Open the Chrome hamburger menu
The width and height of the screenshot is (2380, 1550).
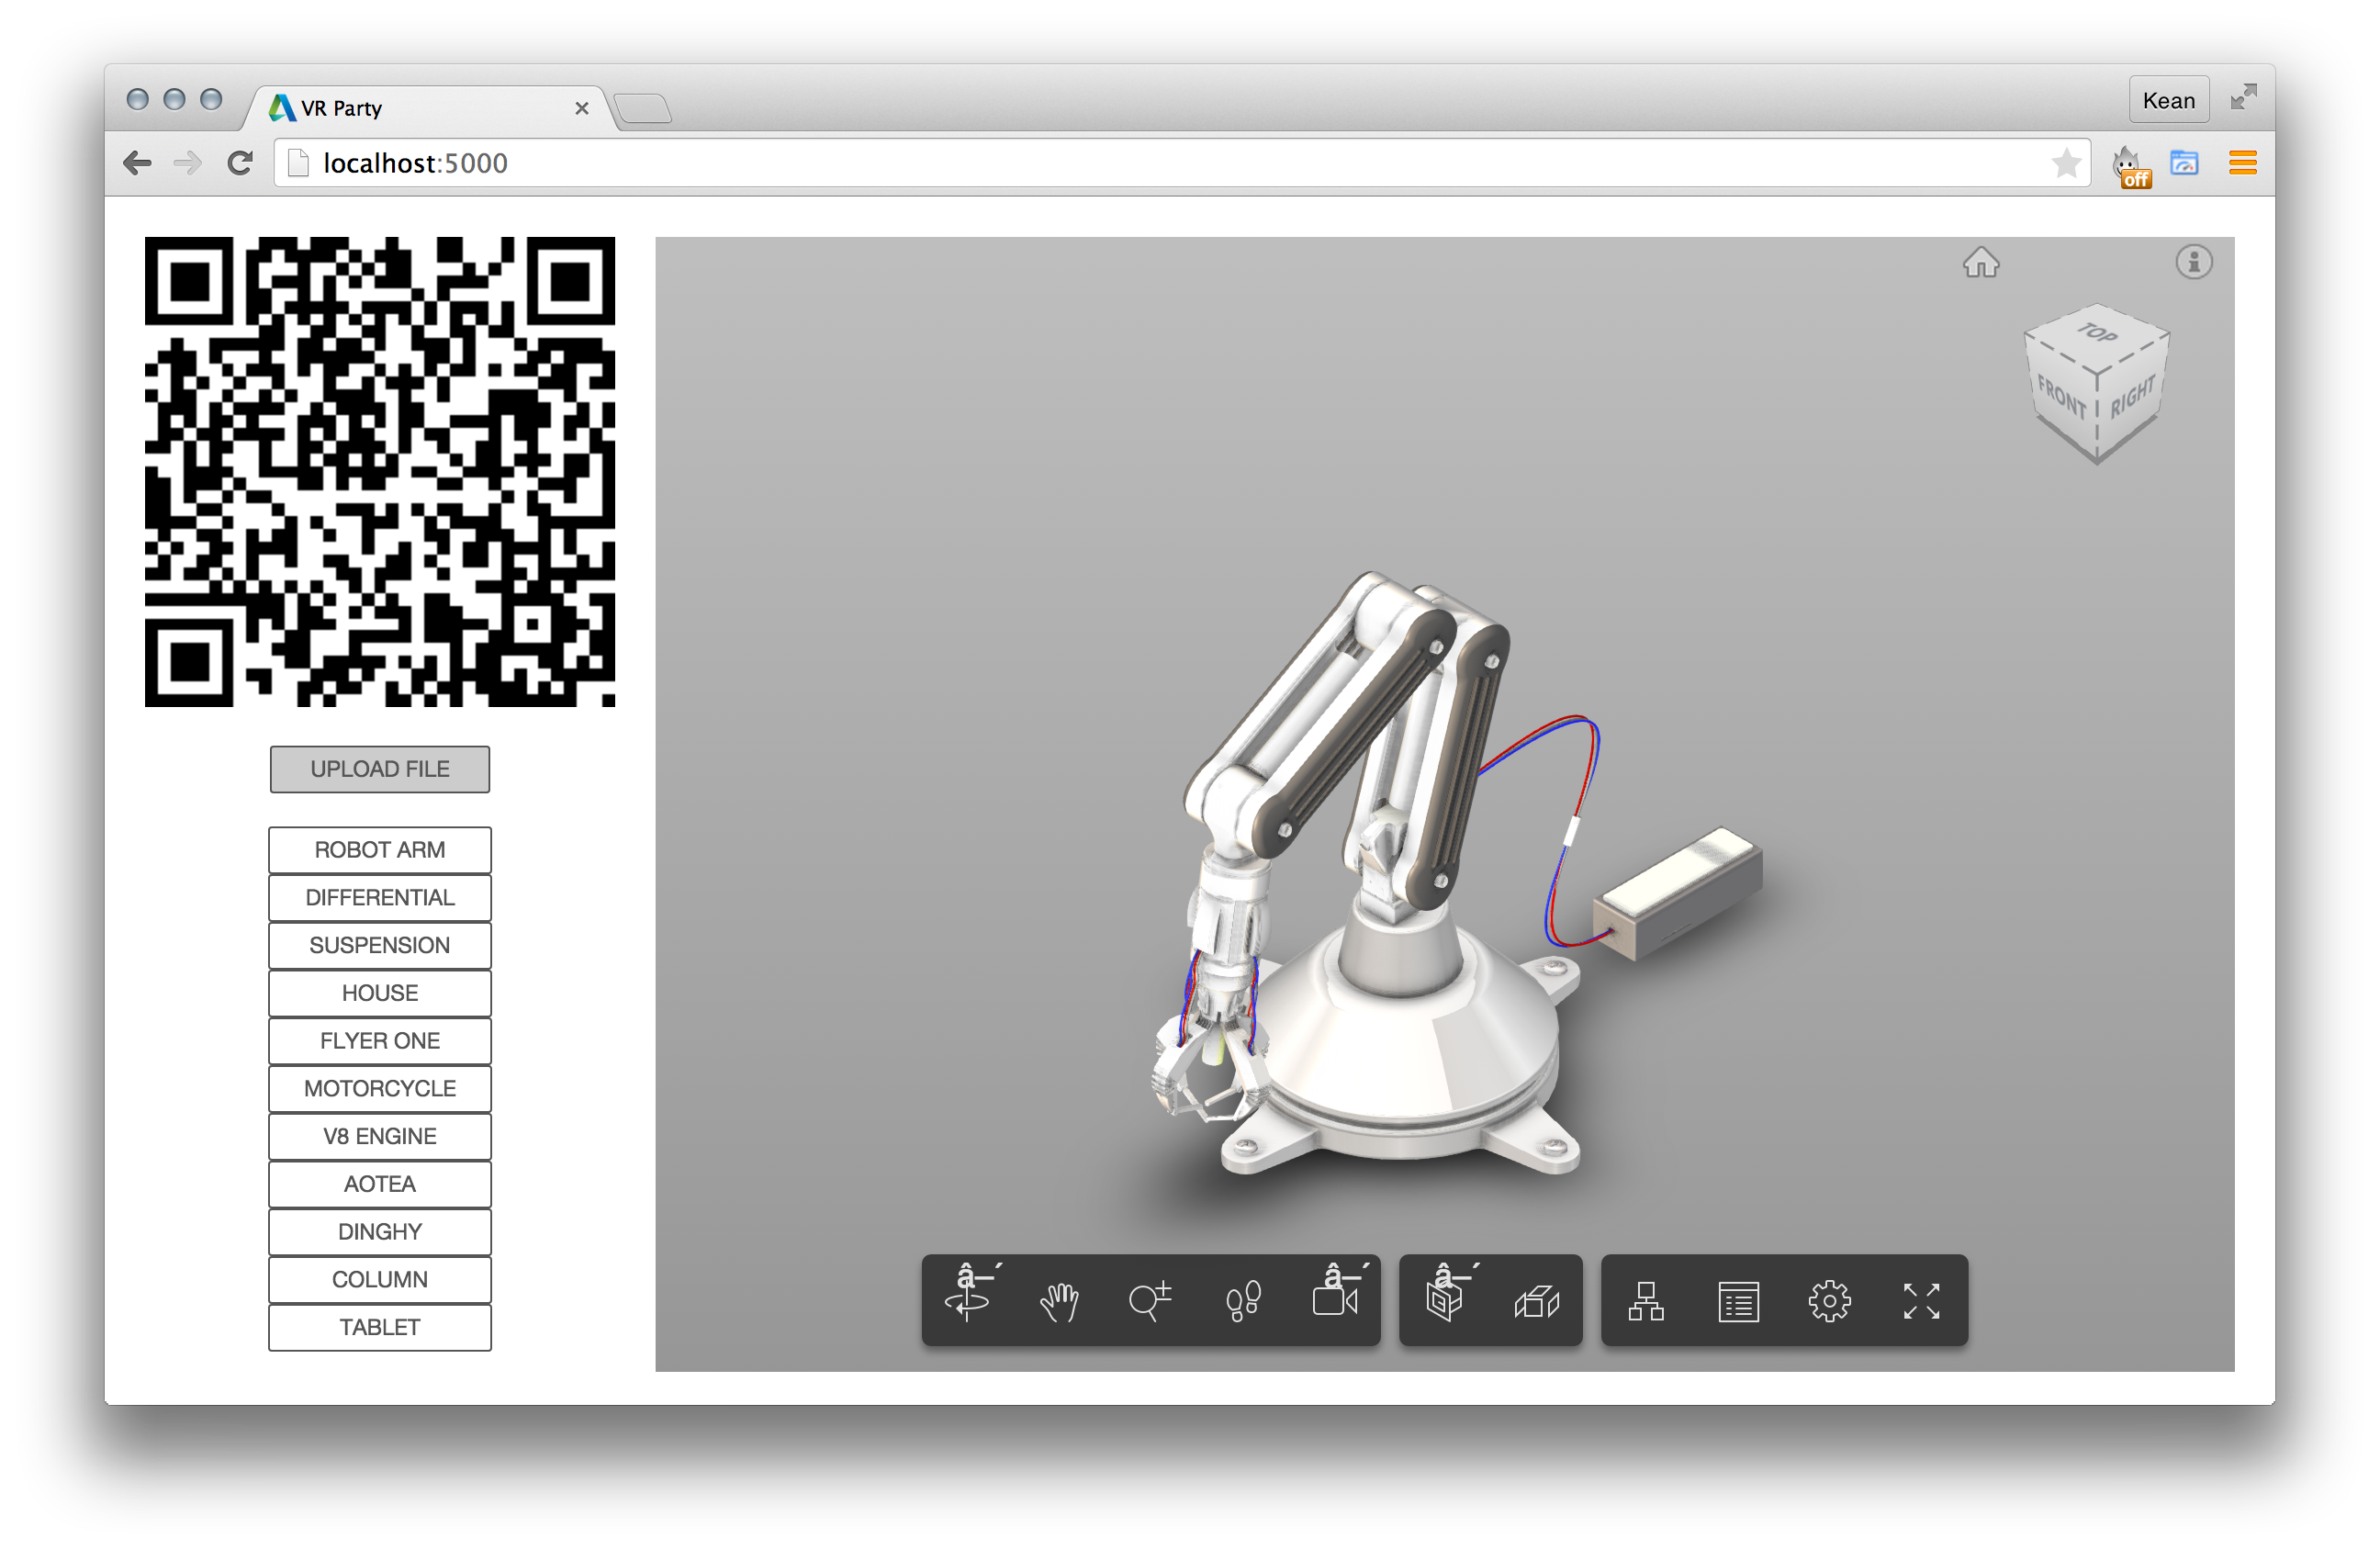[2242, 163]
